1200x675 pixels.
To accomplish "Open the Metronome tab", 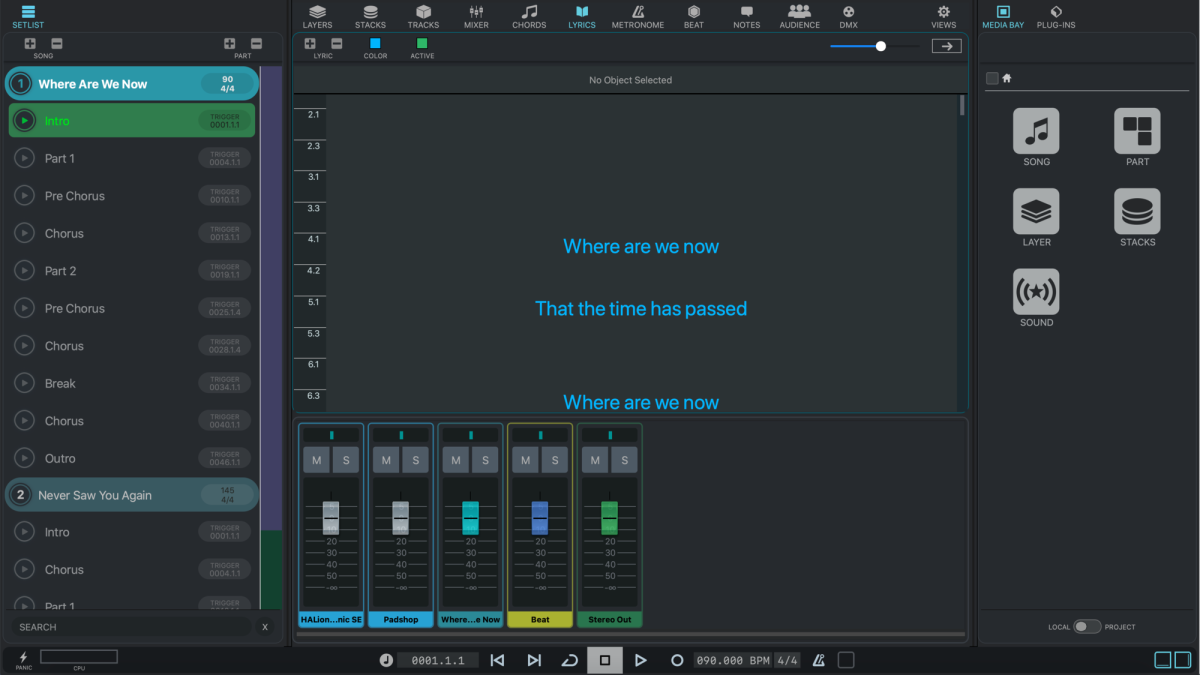I will (x=638, y=16).
